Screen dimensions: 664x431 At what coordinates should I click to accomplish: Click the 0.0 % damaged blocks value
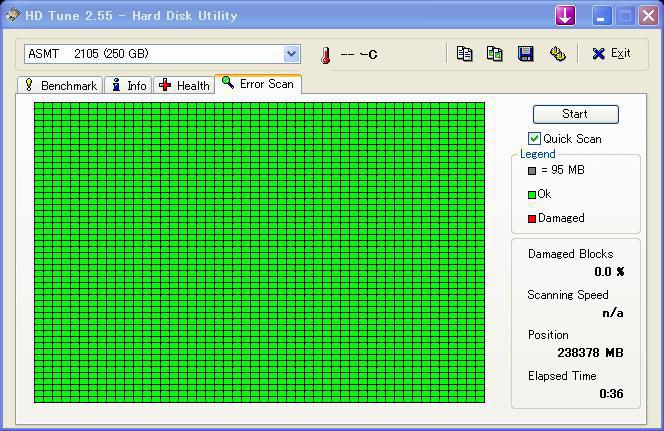(609, 272)
